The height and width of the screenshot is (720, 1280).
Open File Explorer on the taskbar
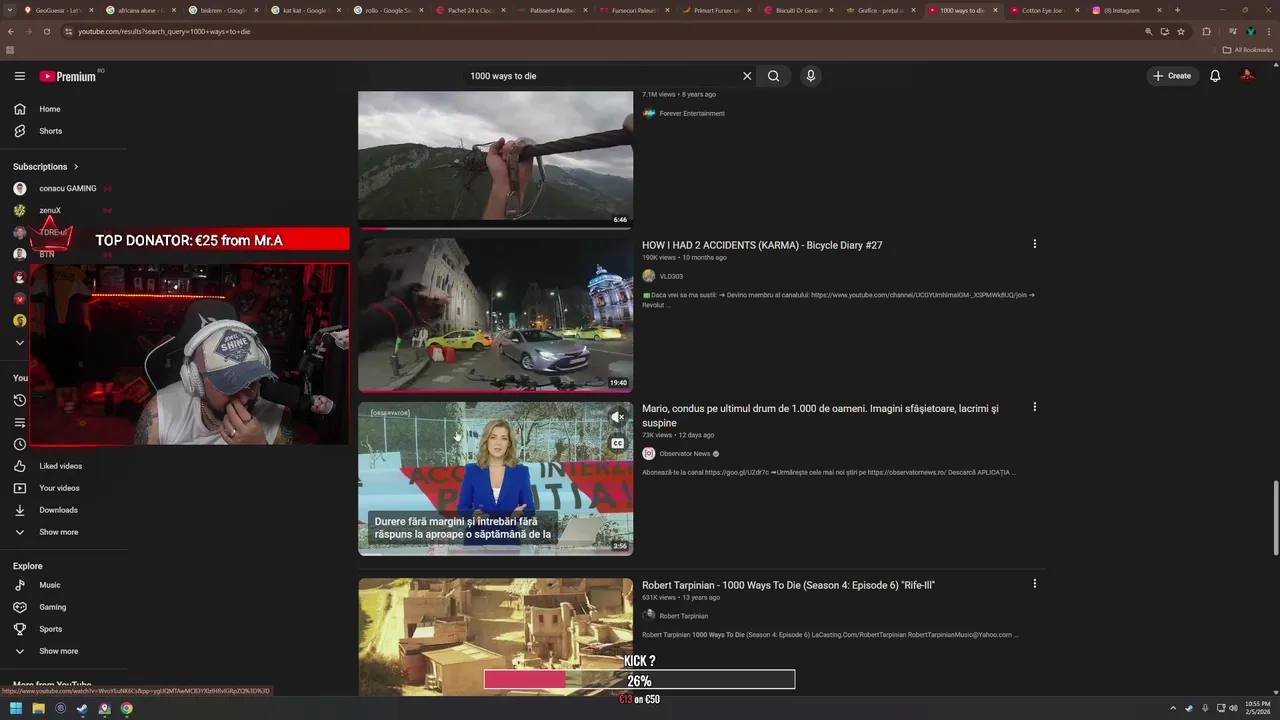click(38, 708)
